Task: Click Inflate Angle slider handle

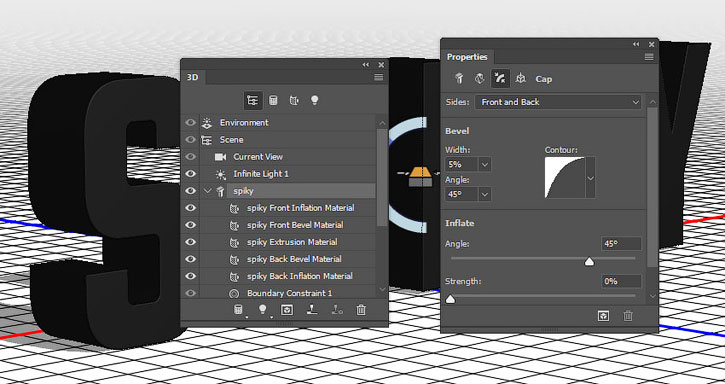Action: click(x=589, y=262)
